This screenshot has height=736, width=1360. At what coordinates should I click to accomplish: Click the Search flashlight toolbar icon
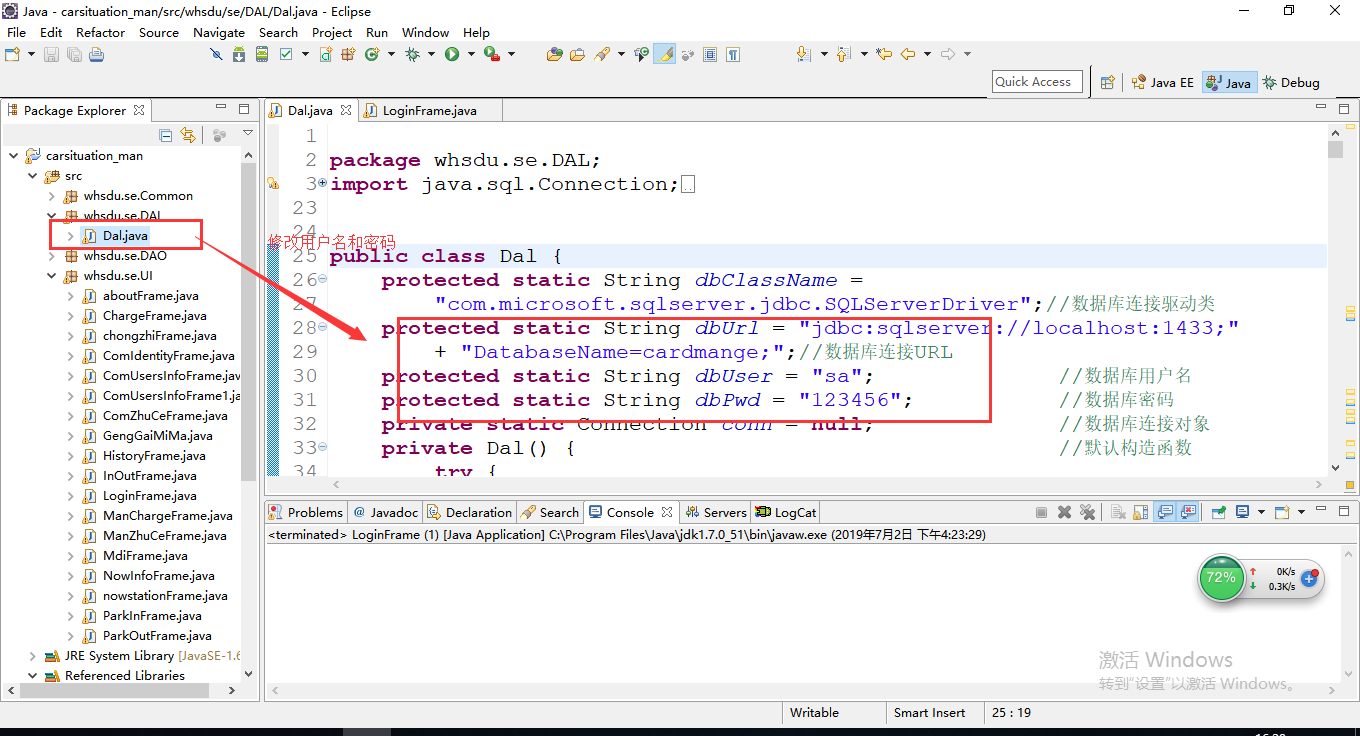[602, 54]
